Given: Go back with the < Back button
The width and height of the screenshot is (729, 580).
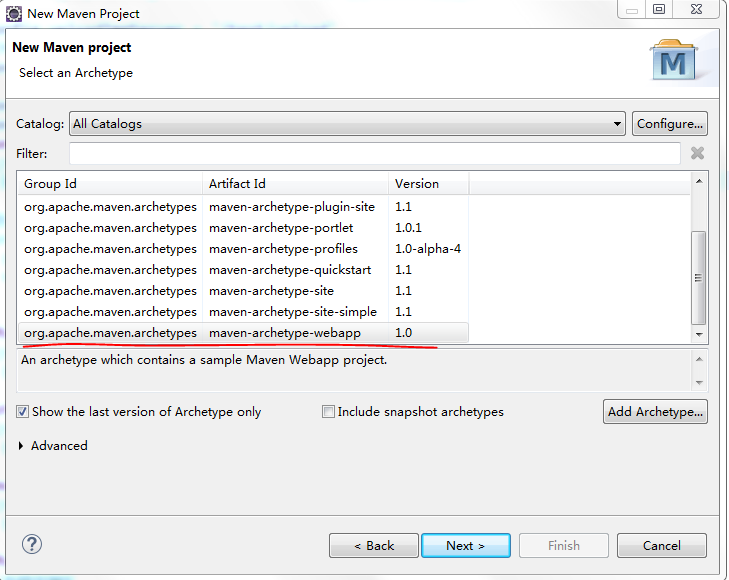Looking at the screenshot, I should pyautogui.click(x=374, y=545).
